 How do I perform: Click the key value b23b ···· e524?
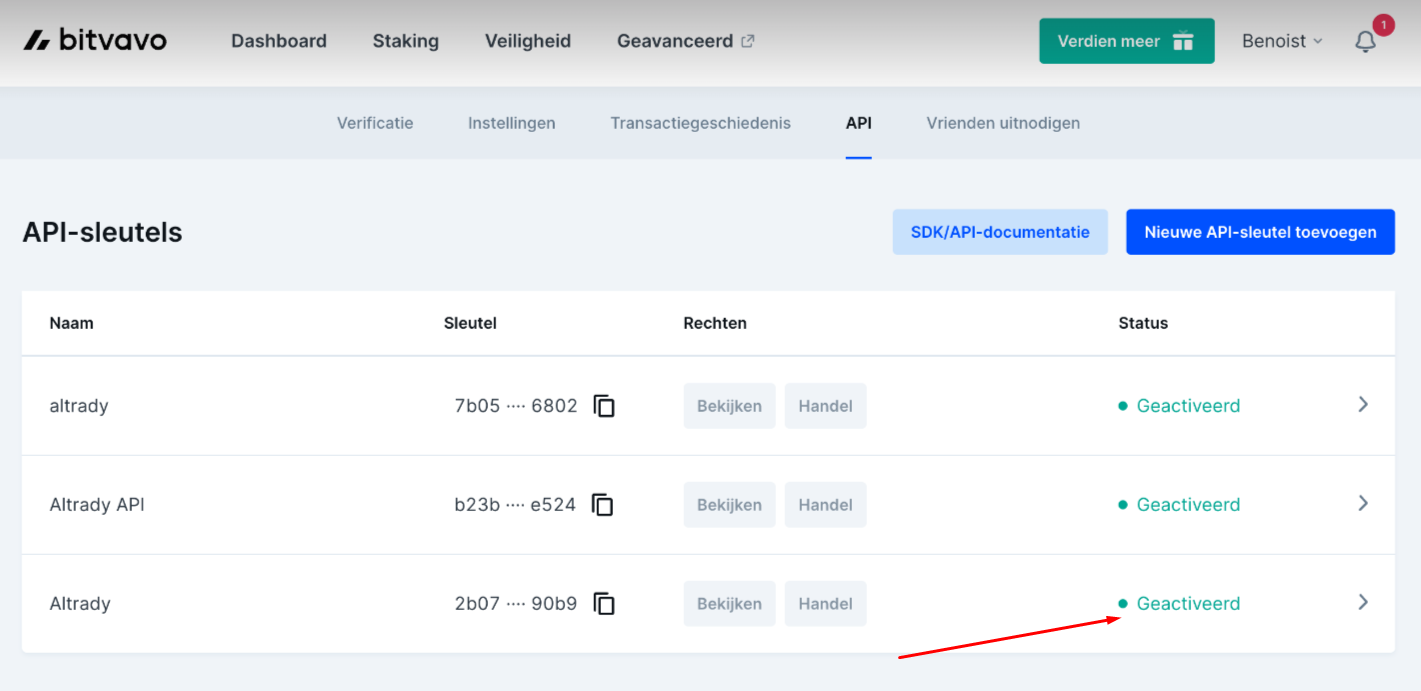(515, 505)
